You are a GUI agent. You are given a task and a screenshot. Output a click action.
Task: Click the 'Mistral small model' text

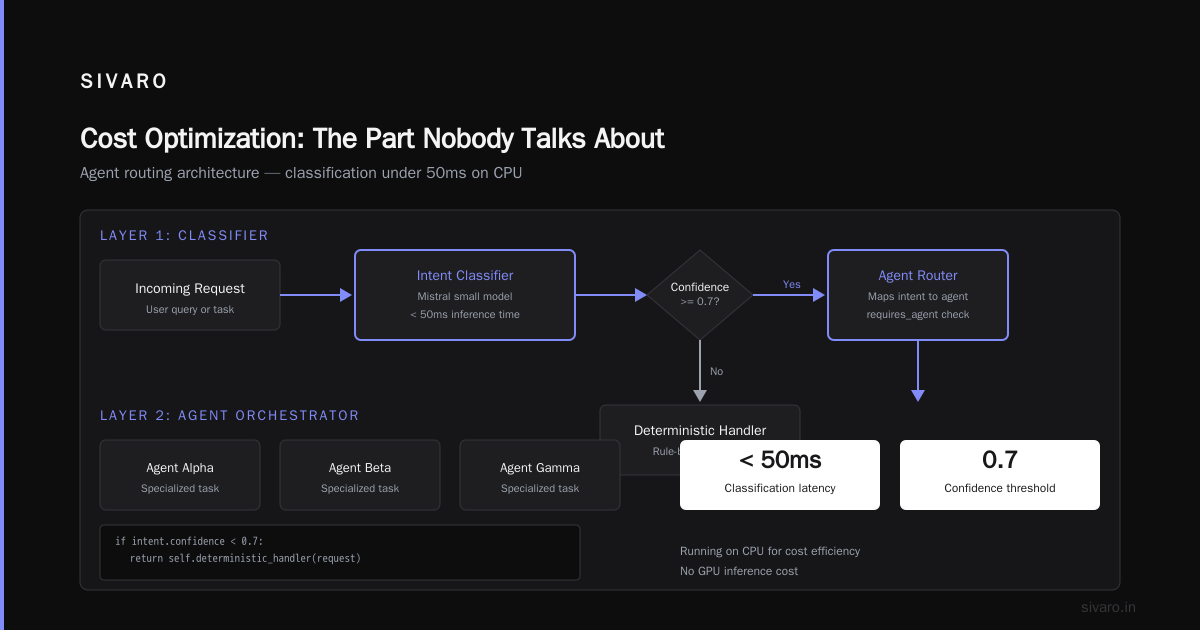pyautogui.click(x=465, y=296)
